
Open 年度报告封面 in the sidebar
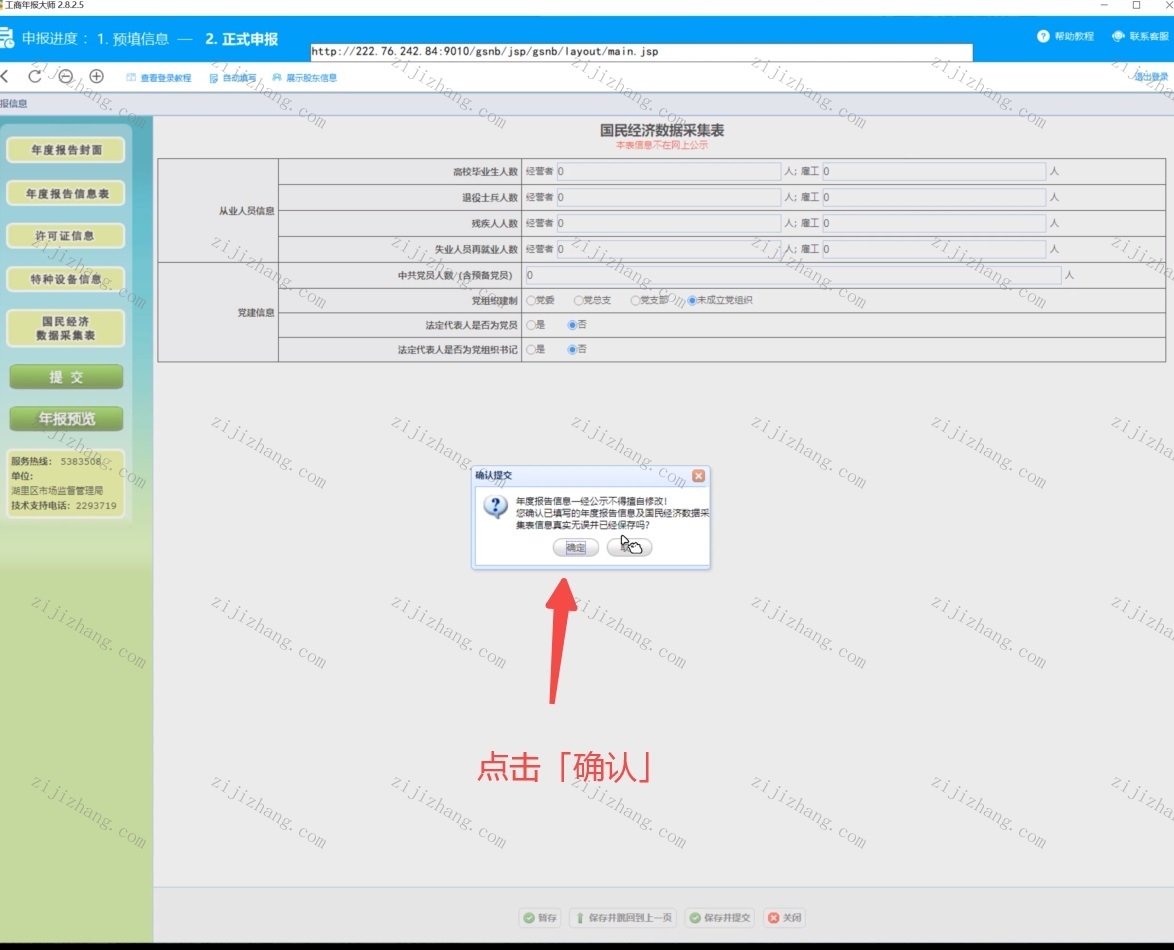click(66, 150)
